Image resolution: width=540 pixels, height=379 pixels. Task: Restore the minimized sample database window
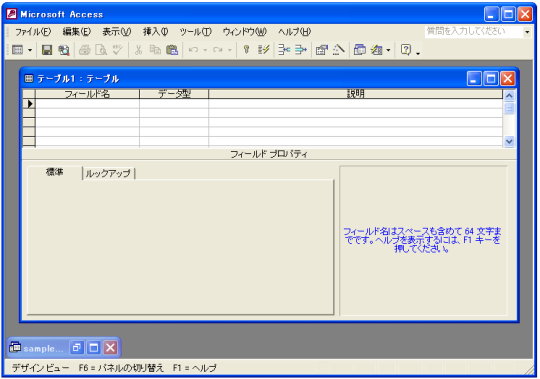tap(76, 348)
